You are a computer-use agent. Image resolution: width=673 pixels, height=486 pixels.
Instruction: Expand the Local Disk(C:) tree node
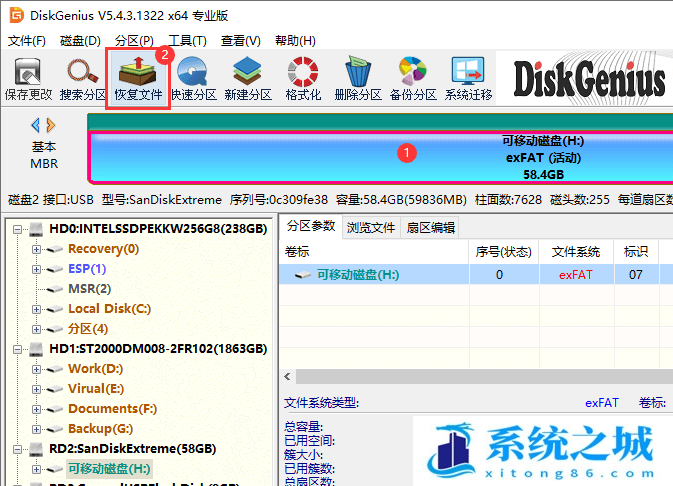point(36,309)
